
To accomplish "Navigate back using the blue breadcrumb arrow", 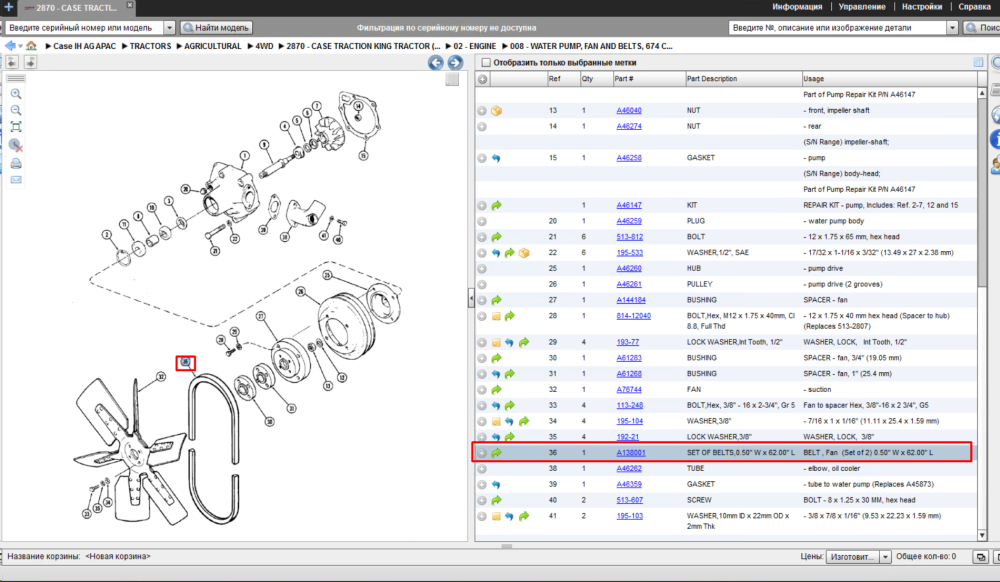I will pyautogui.click(x=10, y=46).
